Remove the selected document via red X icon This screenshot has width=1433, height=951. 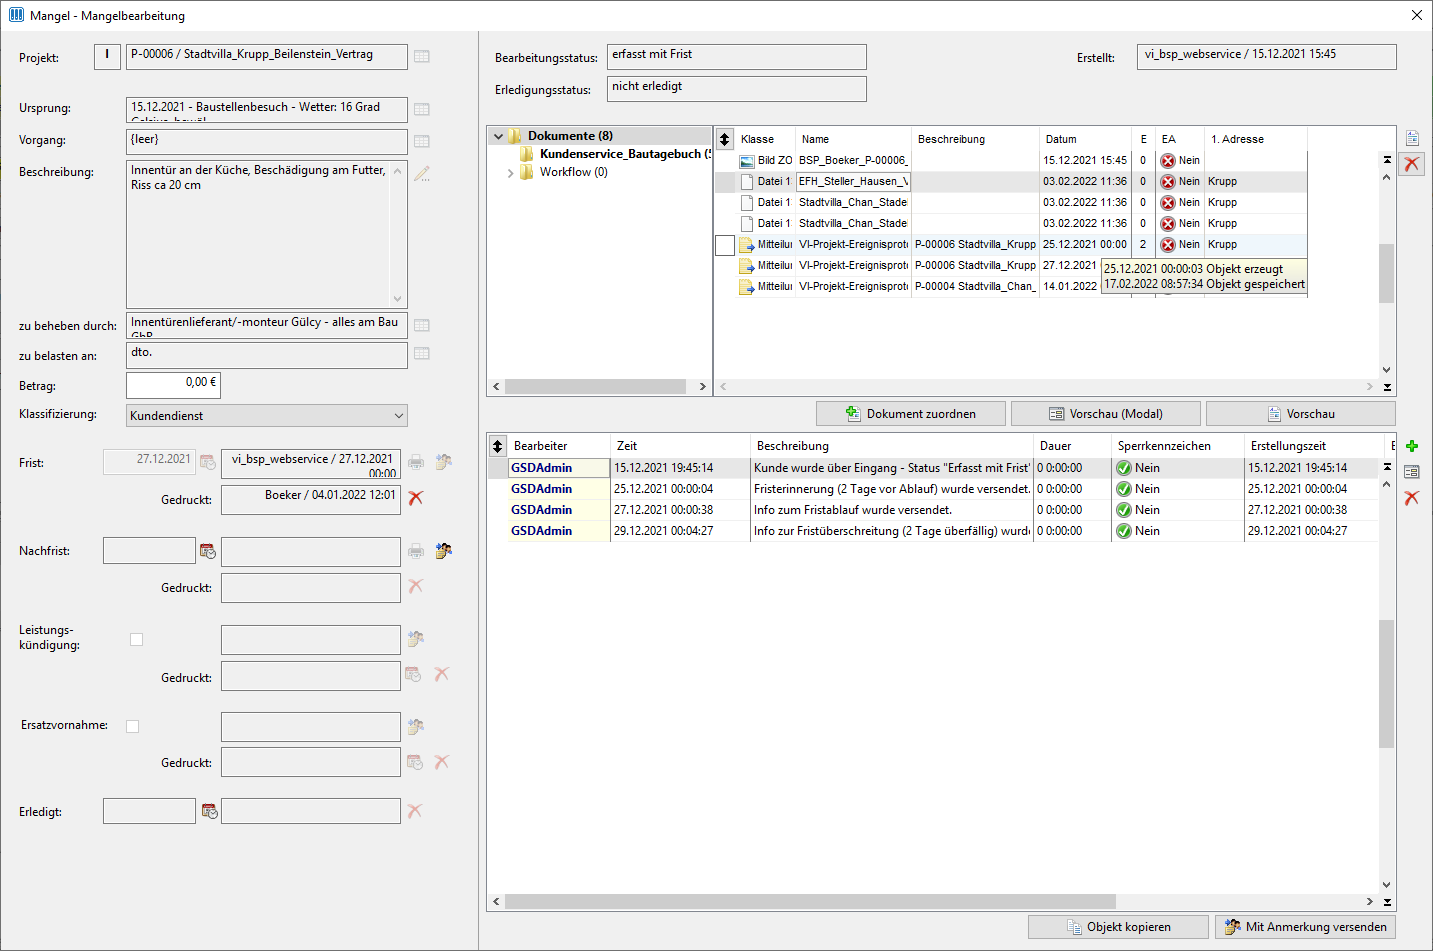click(x=1412, y=164)
